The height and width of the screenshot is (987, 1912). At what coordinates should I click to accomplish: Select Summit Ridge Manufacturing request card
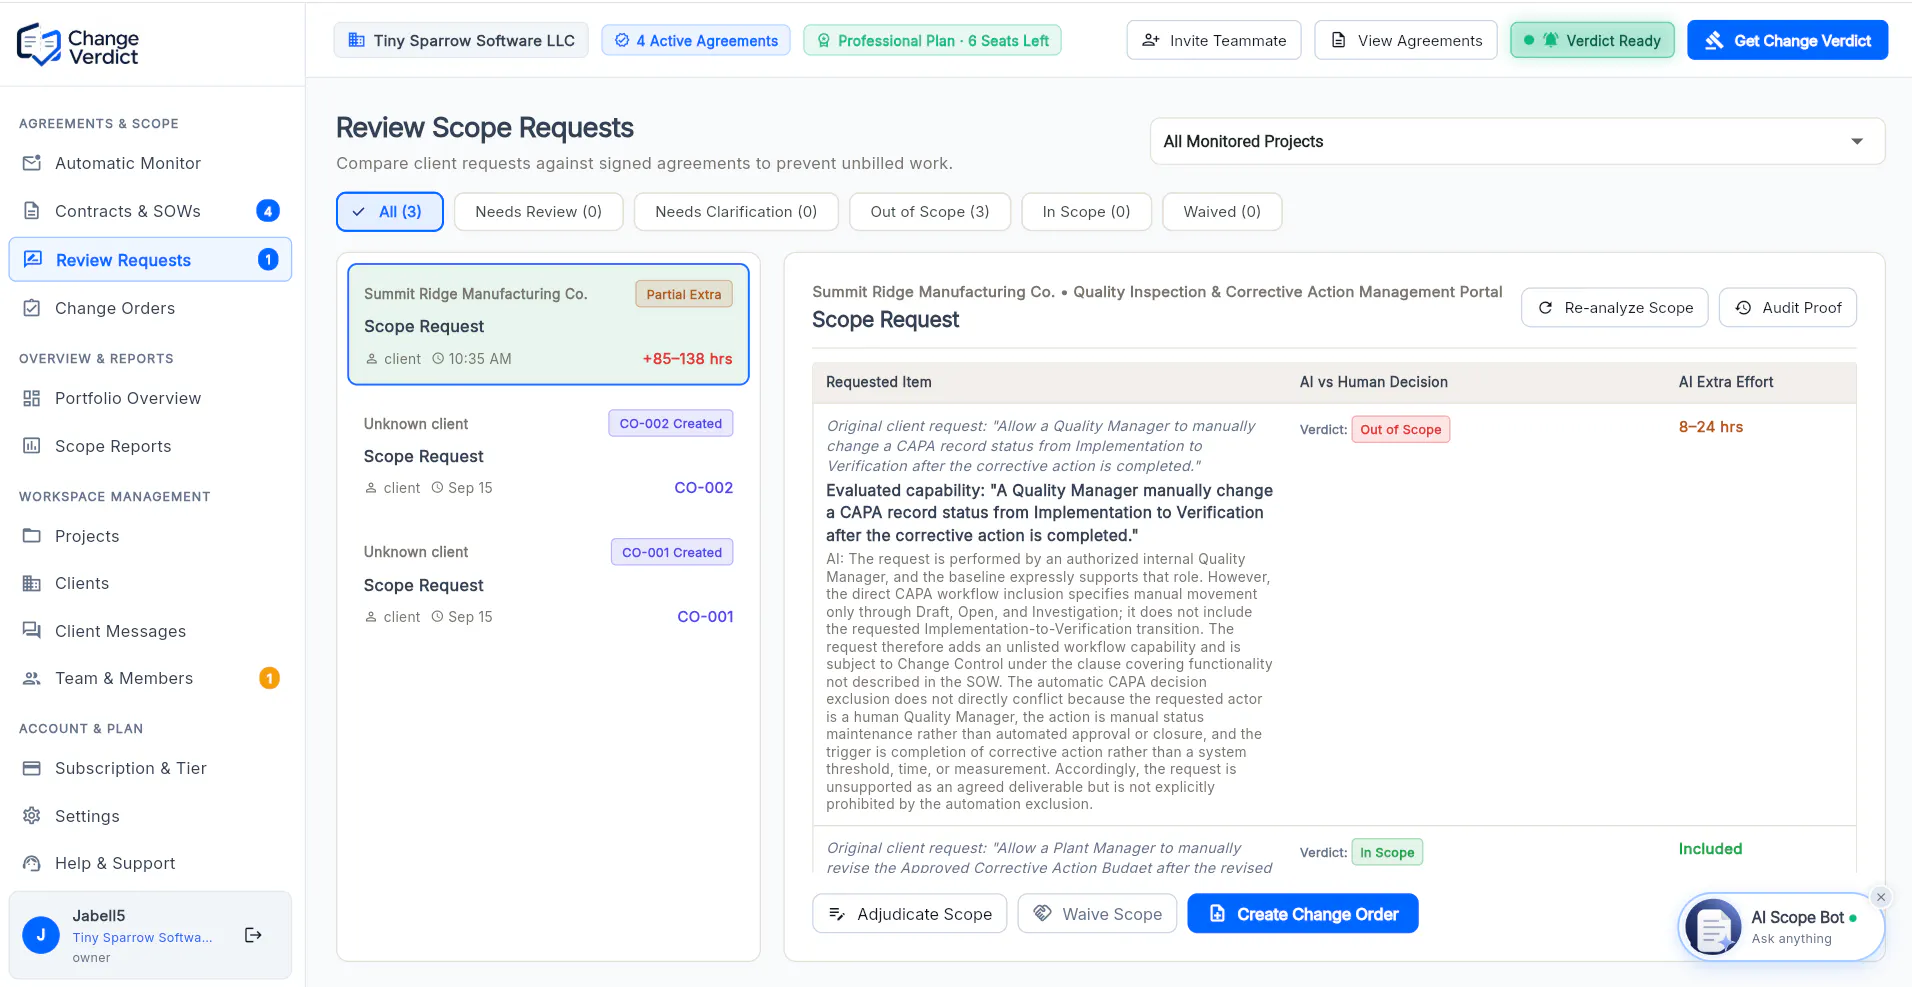548,324
